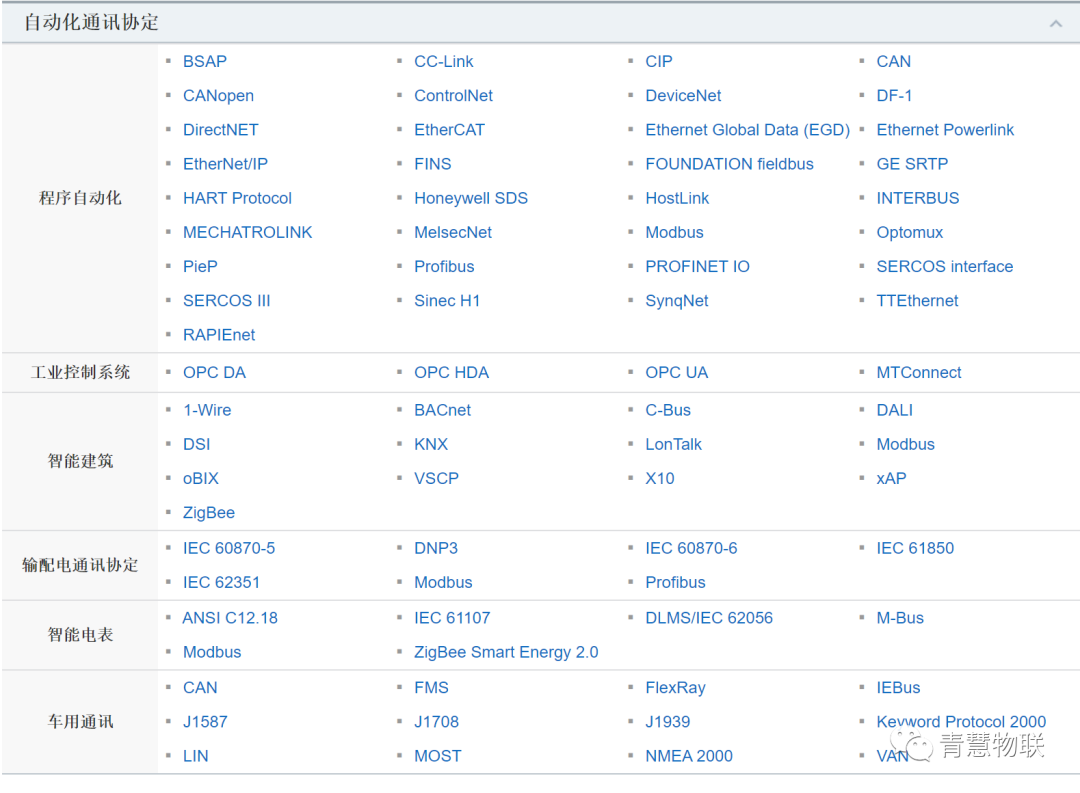Click the M-Bus link
The height and width of the screenshot is (793, 1080).
(x=900, y=619)
